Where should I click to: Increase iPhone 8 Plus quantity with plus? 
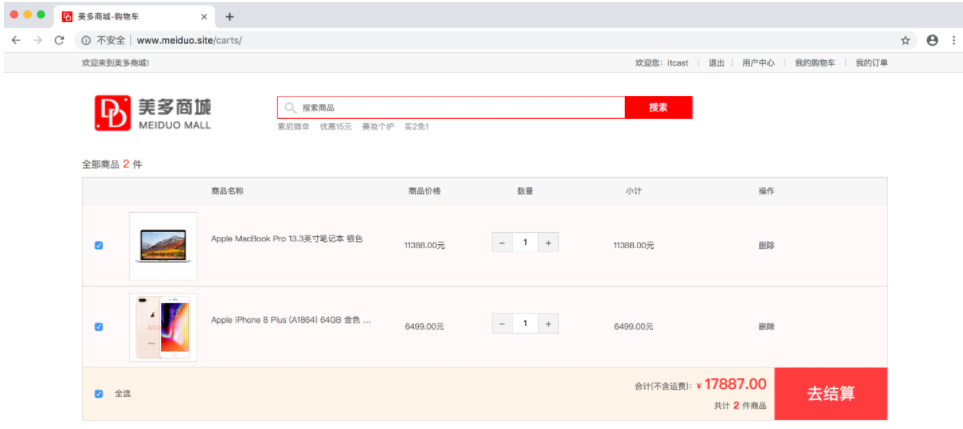pyautogui.click(x=548, y=323)
